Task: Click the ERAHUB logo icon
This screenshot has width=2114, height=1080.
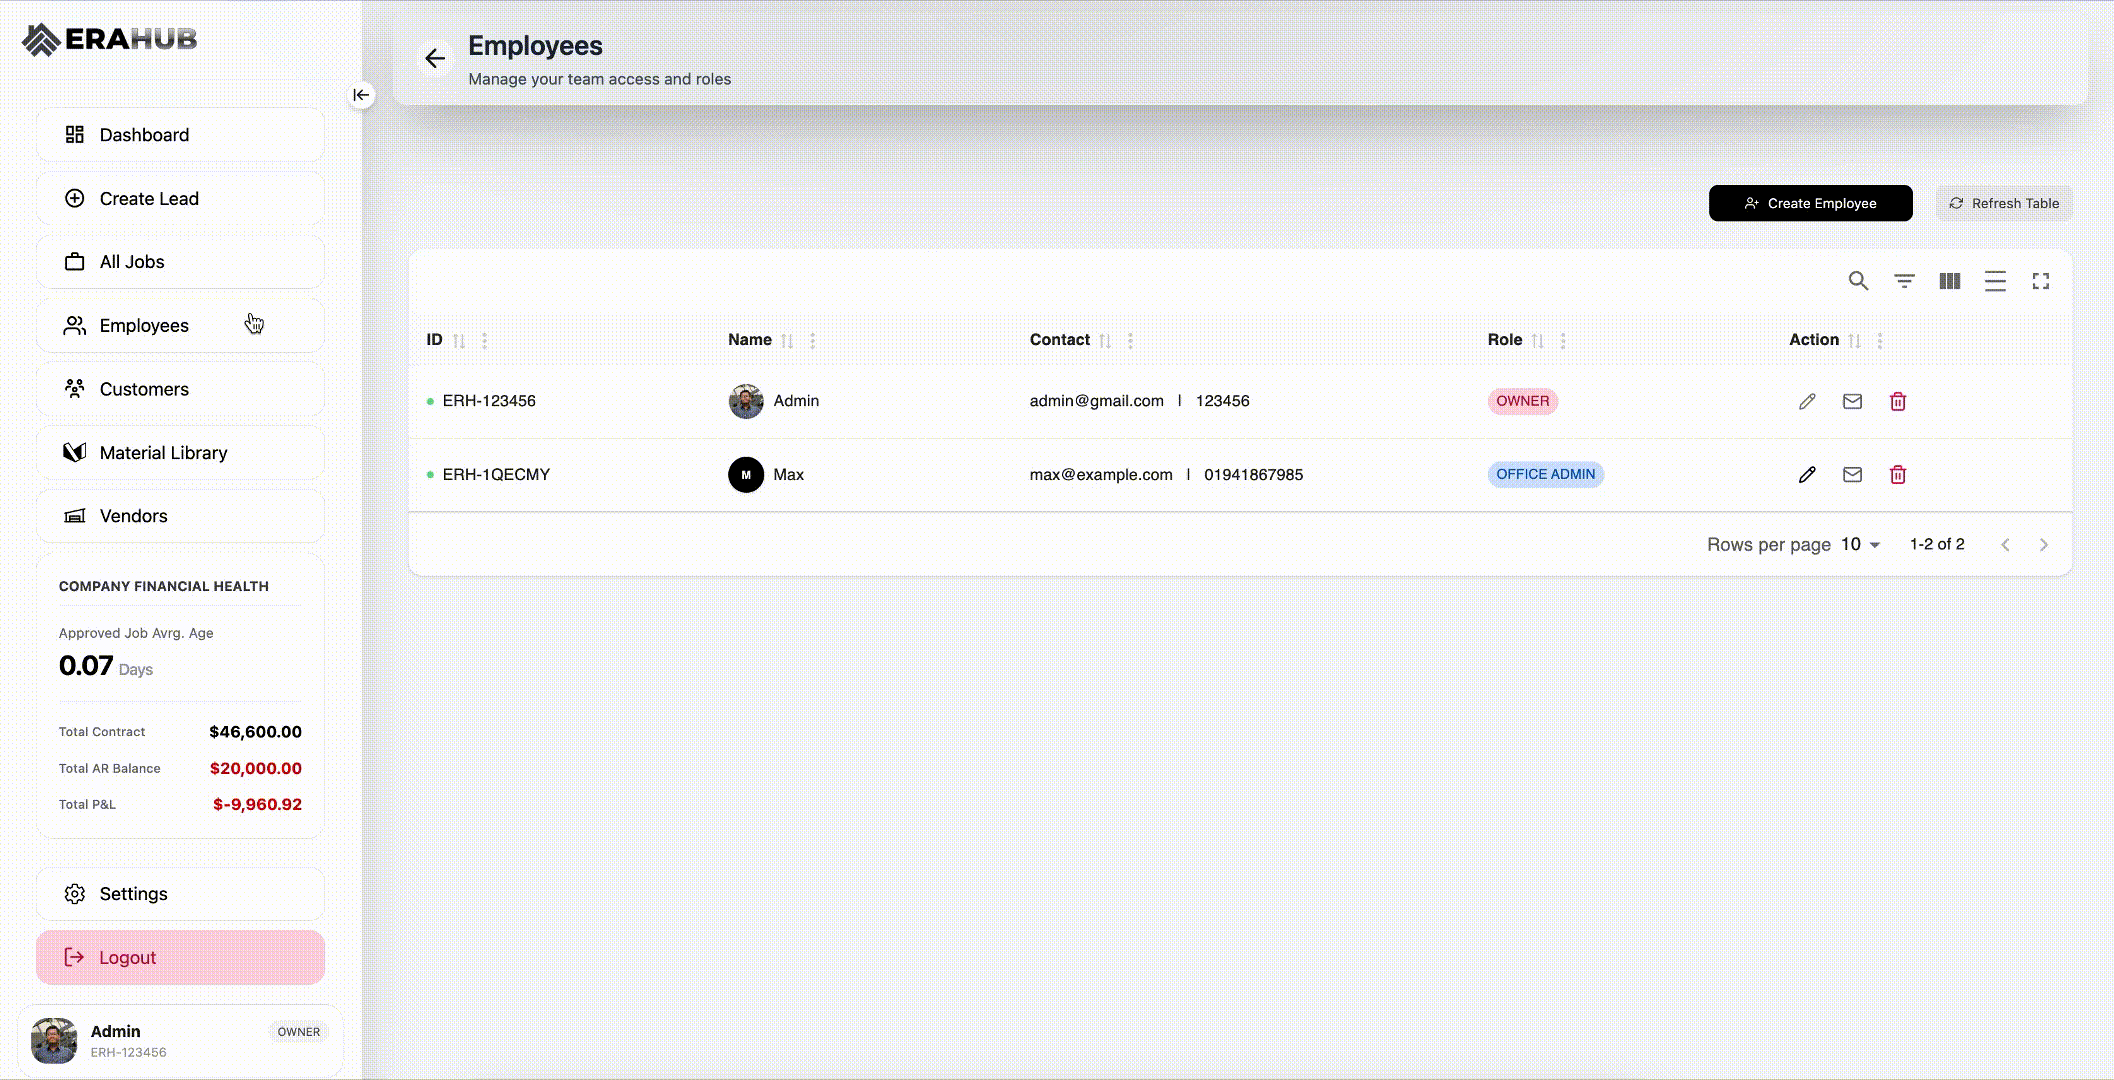Action: coord(40,39)
